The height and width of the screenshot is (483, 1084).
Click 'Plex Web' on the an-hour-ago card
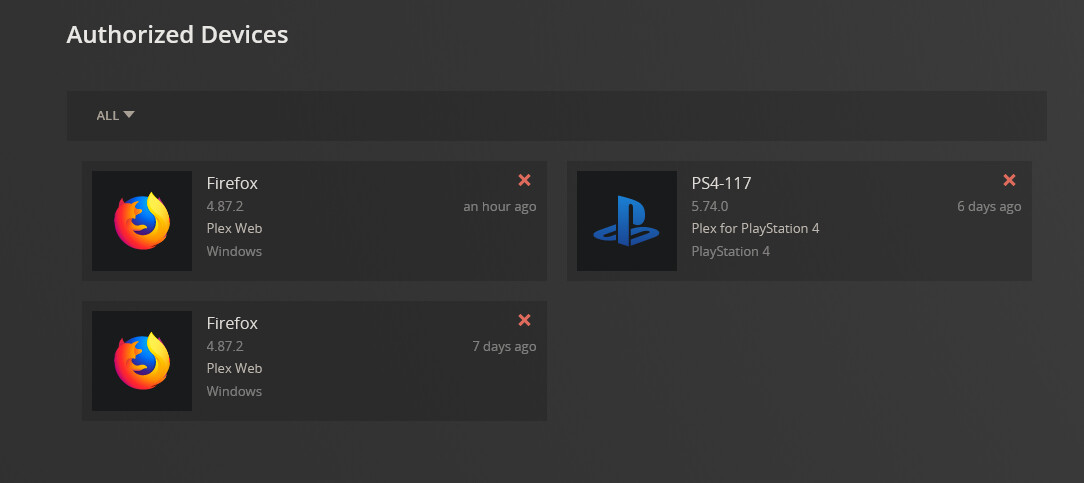pos(234,228)
